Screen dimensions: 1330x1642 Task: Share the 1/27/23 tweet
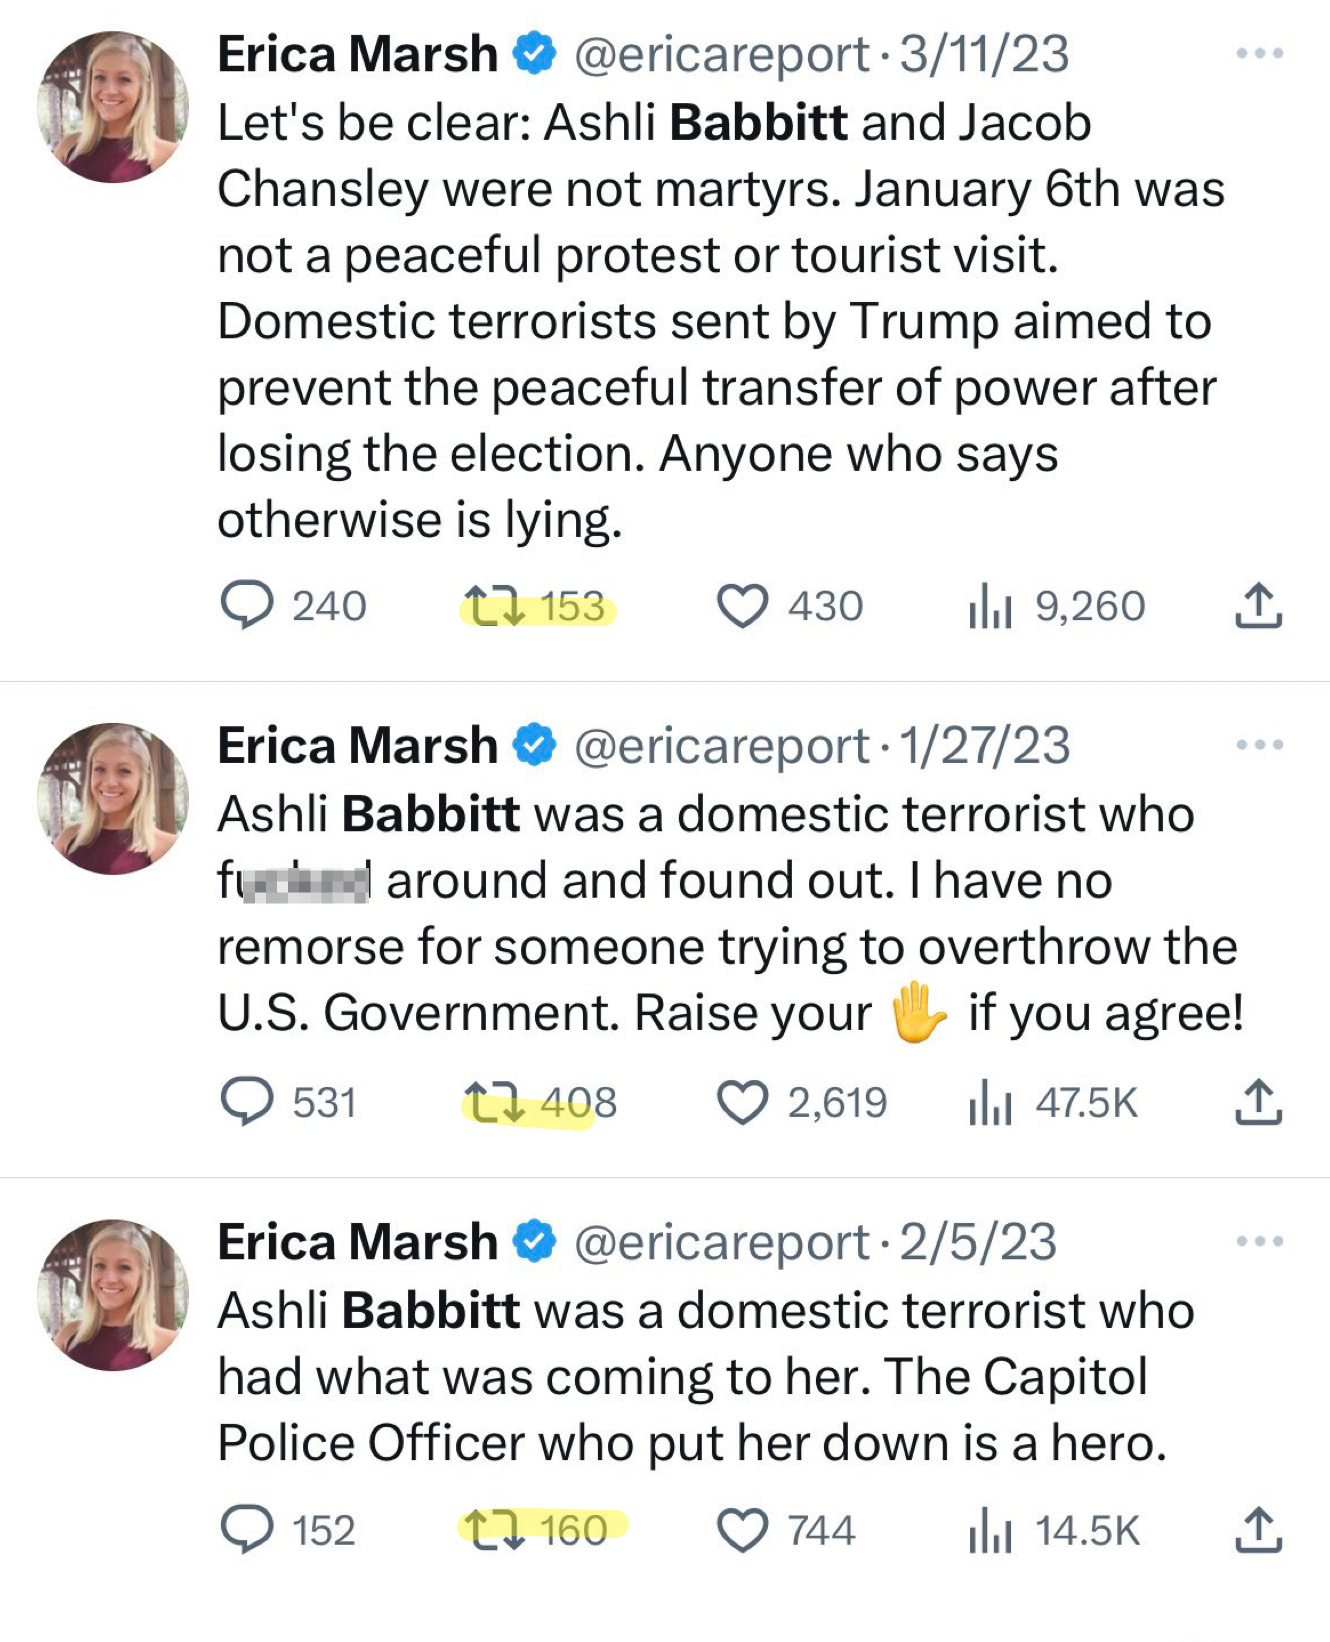click(1258, 1102)
